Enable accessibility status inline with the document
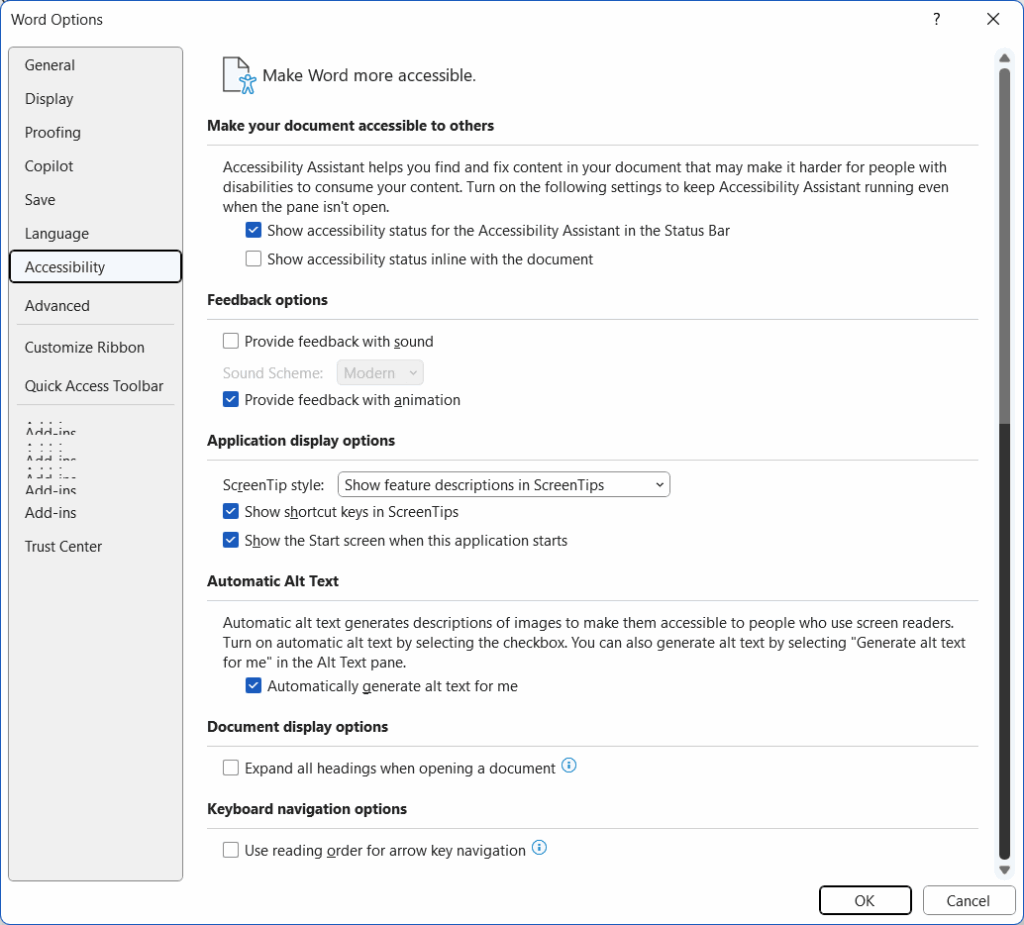The image size is (1024, 925). tap(254, 259)
